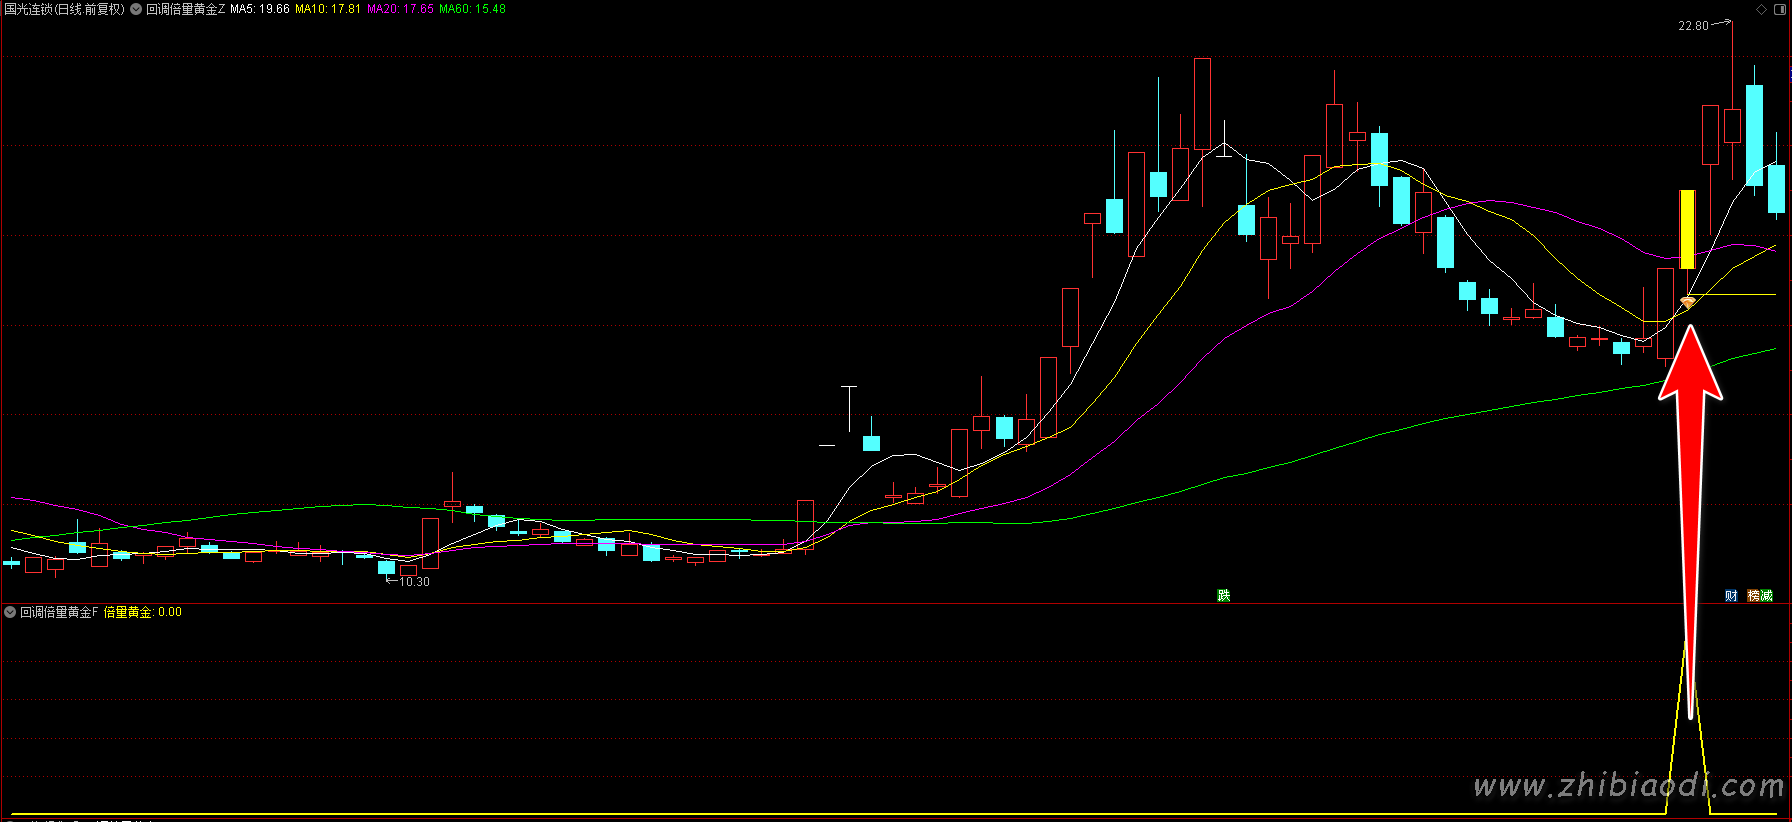Click the orange 榜 marker icon
Viewport: 1792px width, 822px height.
(x=1754, y=595)
